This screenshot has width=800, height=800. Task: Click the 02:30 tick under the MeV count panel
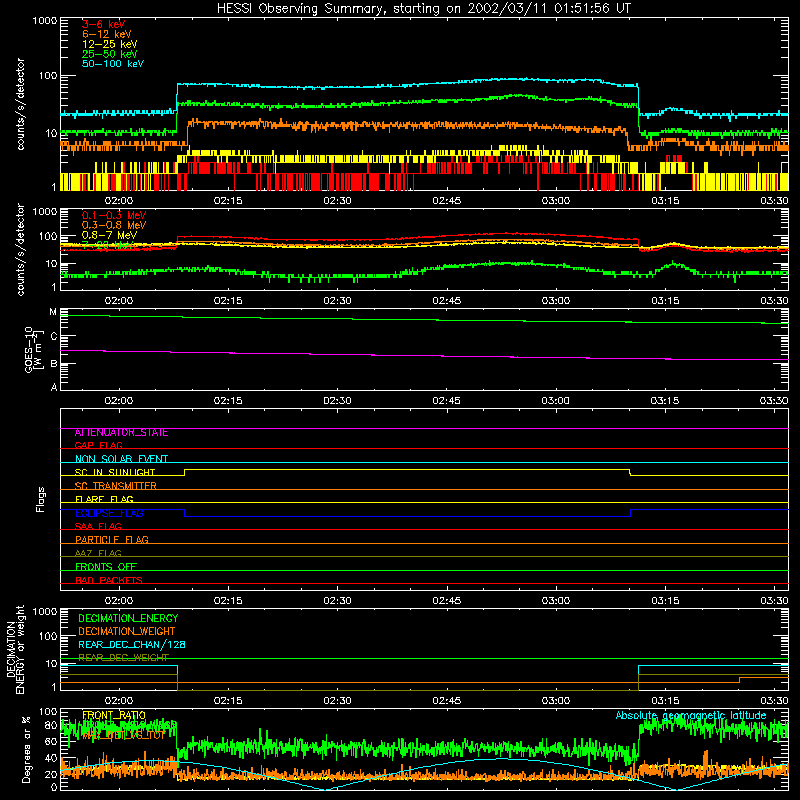click(337, 301)
